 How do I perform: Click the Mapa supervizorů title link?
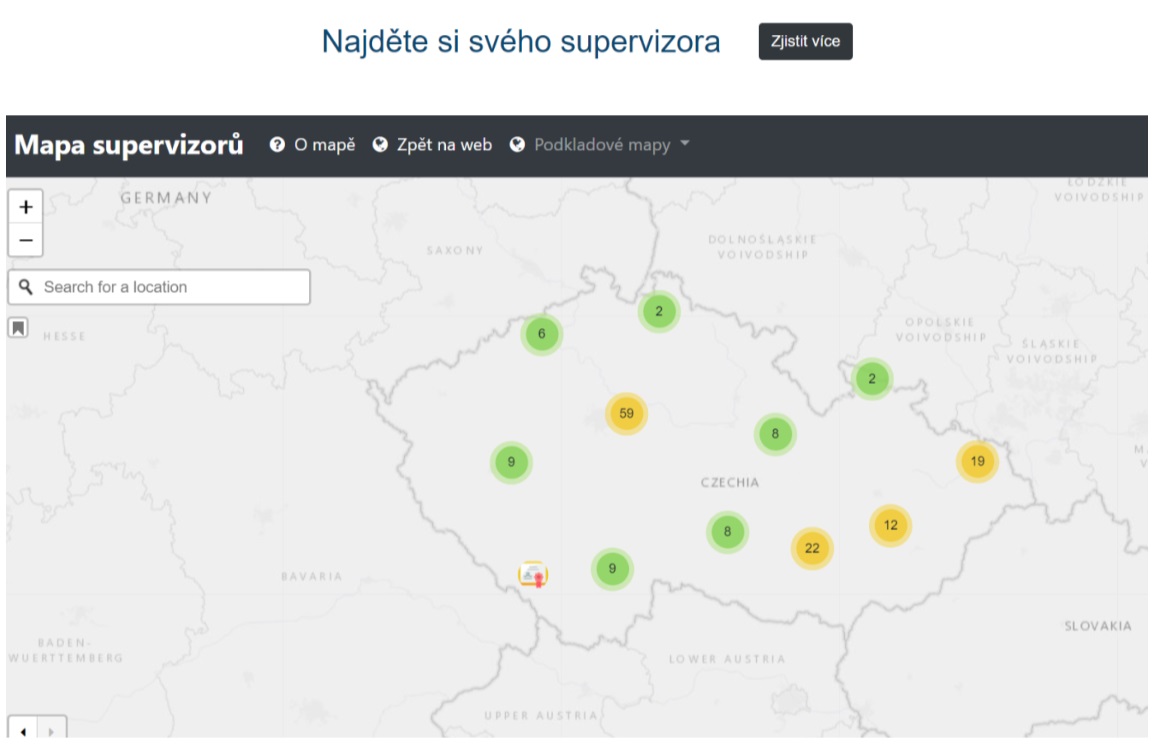coord(128,145)
